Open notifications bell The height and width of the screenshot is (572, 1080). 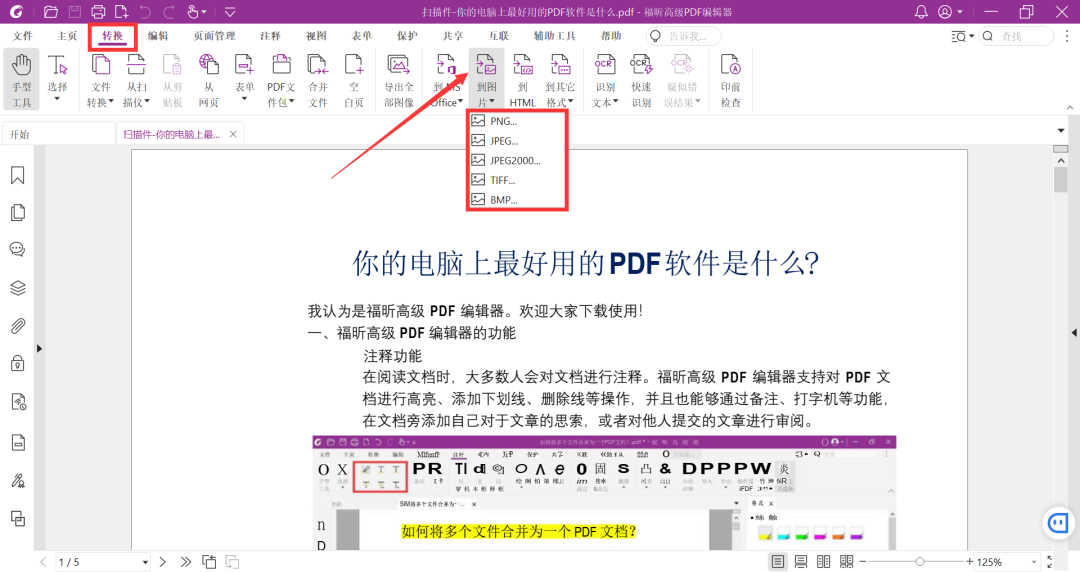(x=921, y=12)
